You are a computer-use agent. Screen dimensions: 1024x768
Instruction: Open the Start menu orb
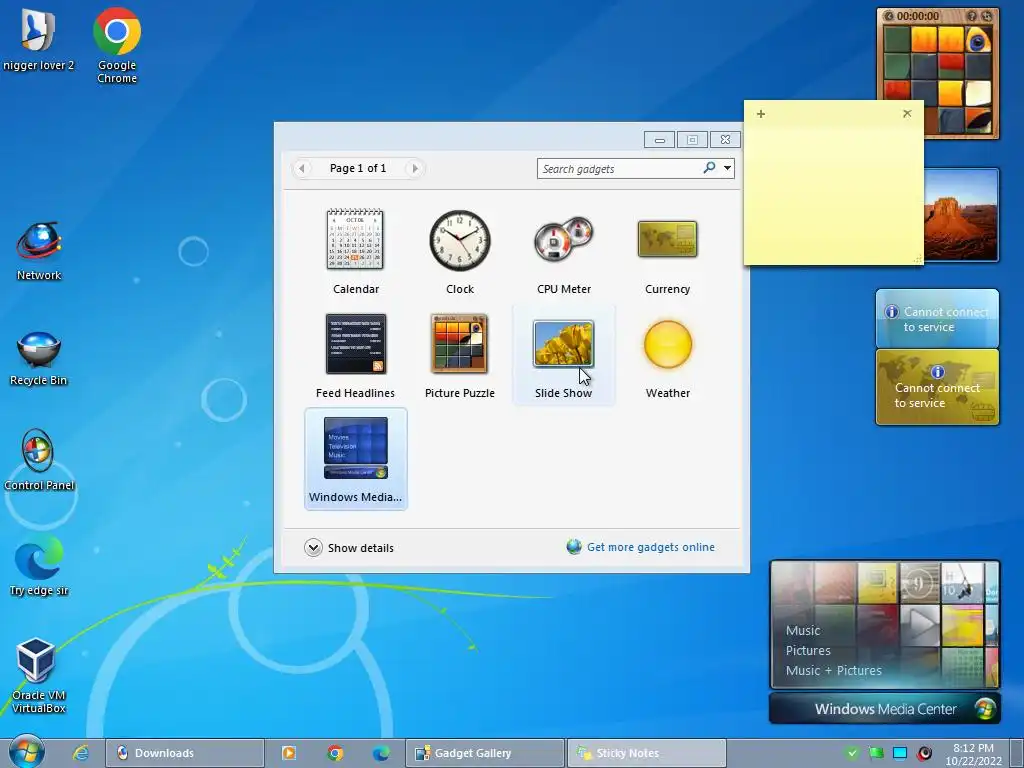[26, 752]
